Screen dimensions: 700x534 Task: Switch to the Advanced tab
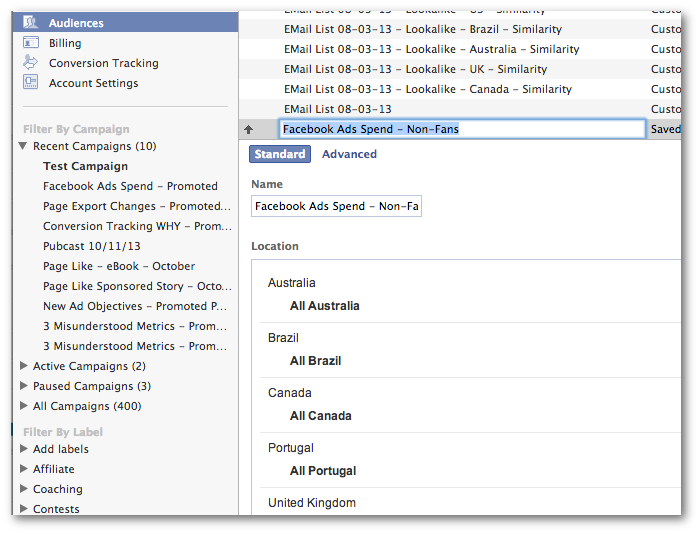(349, 154)
